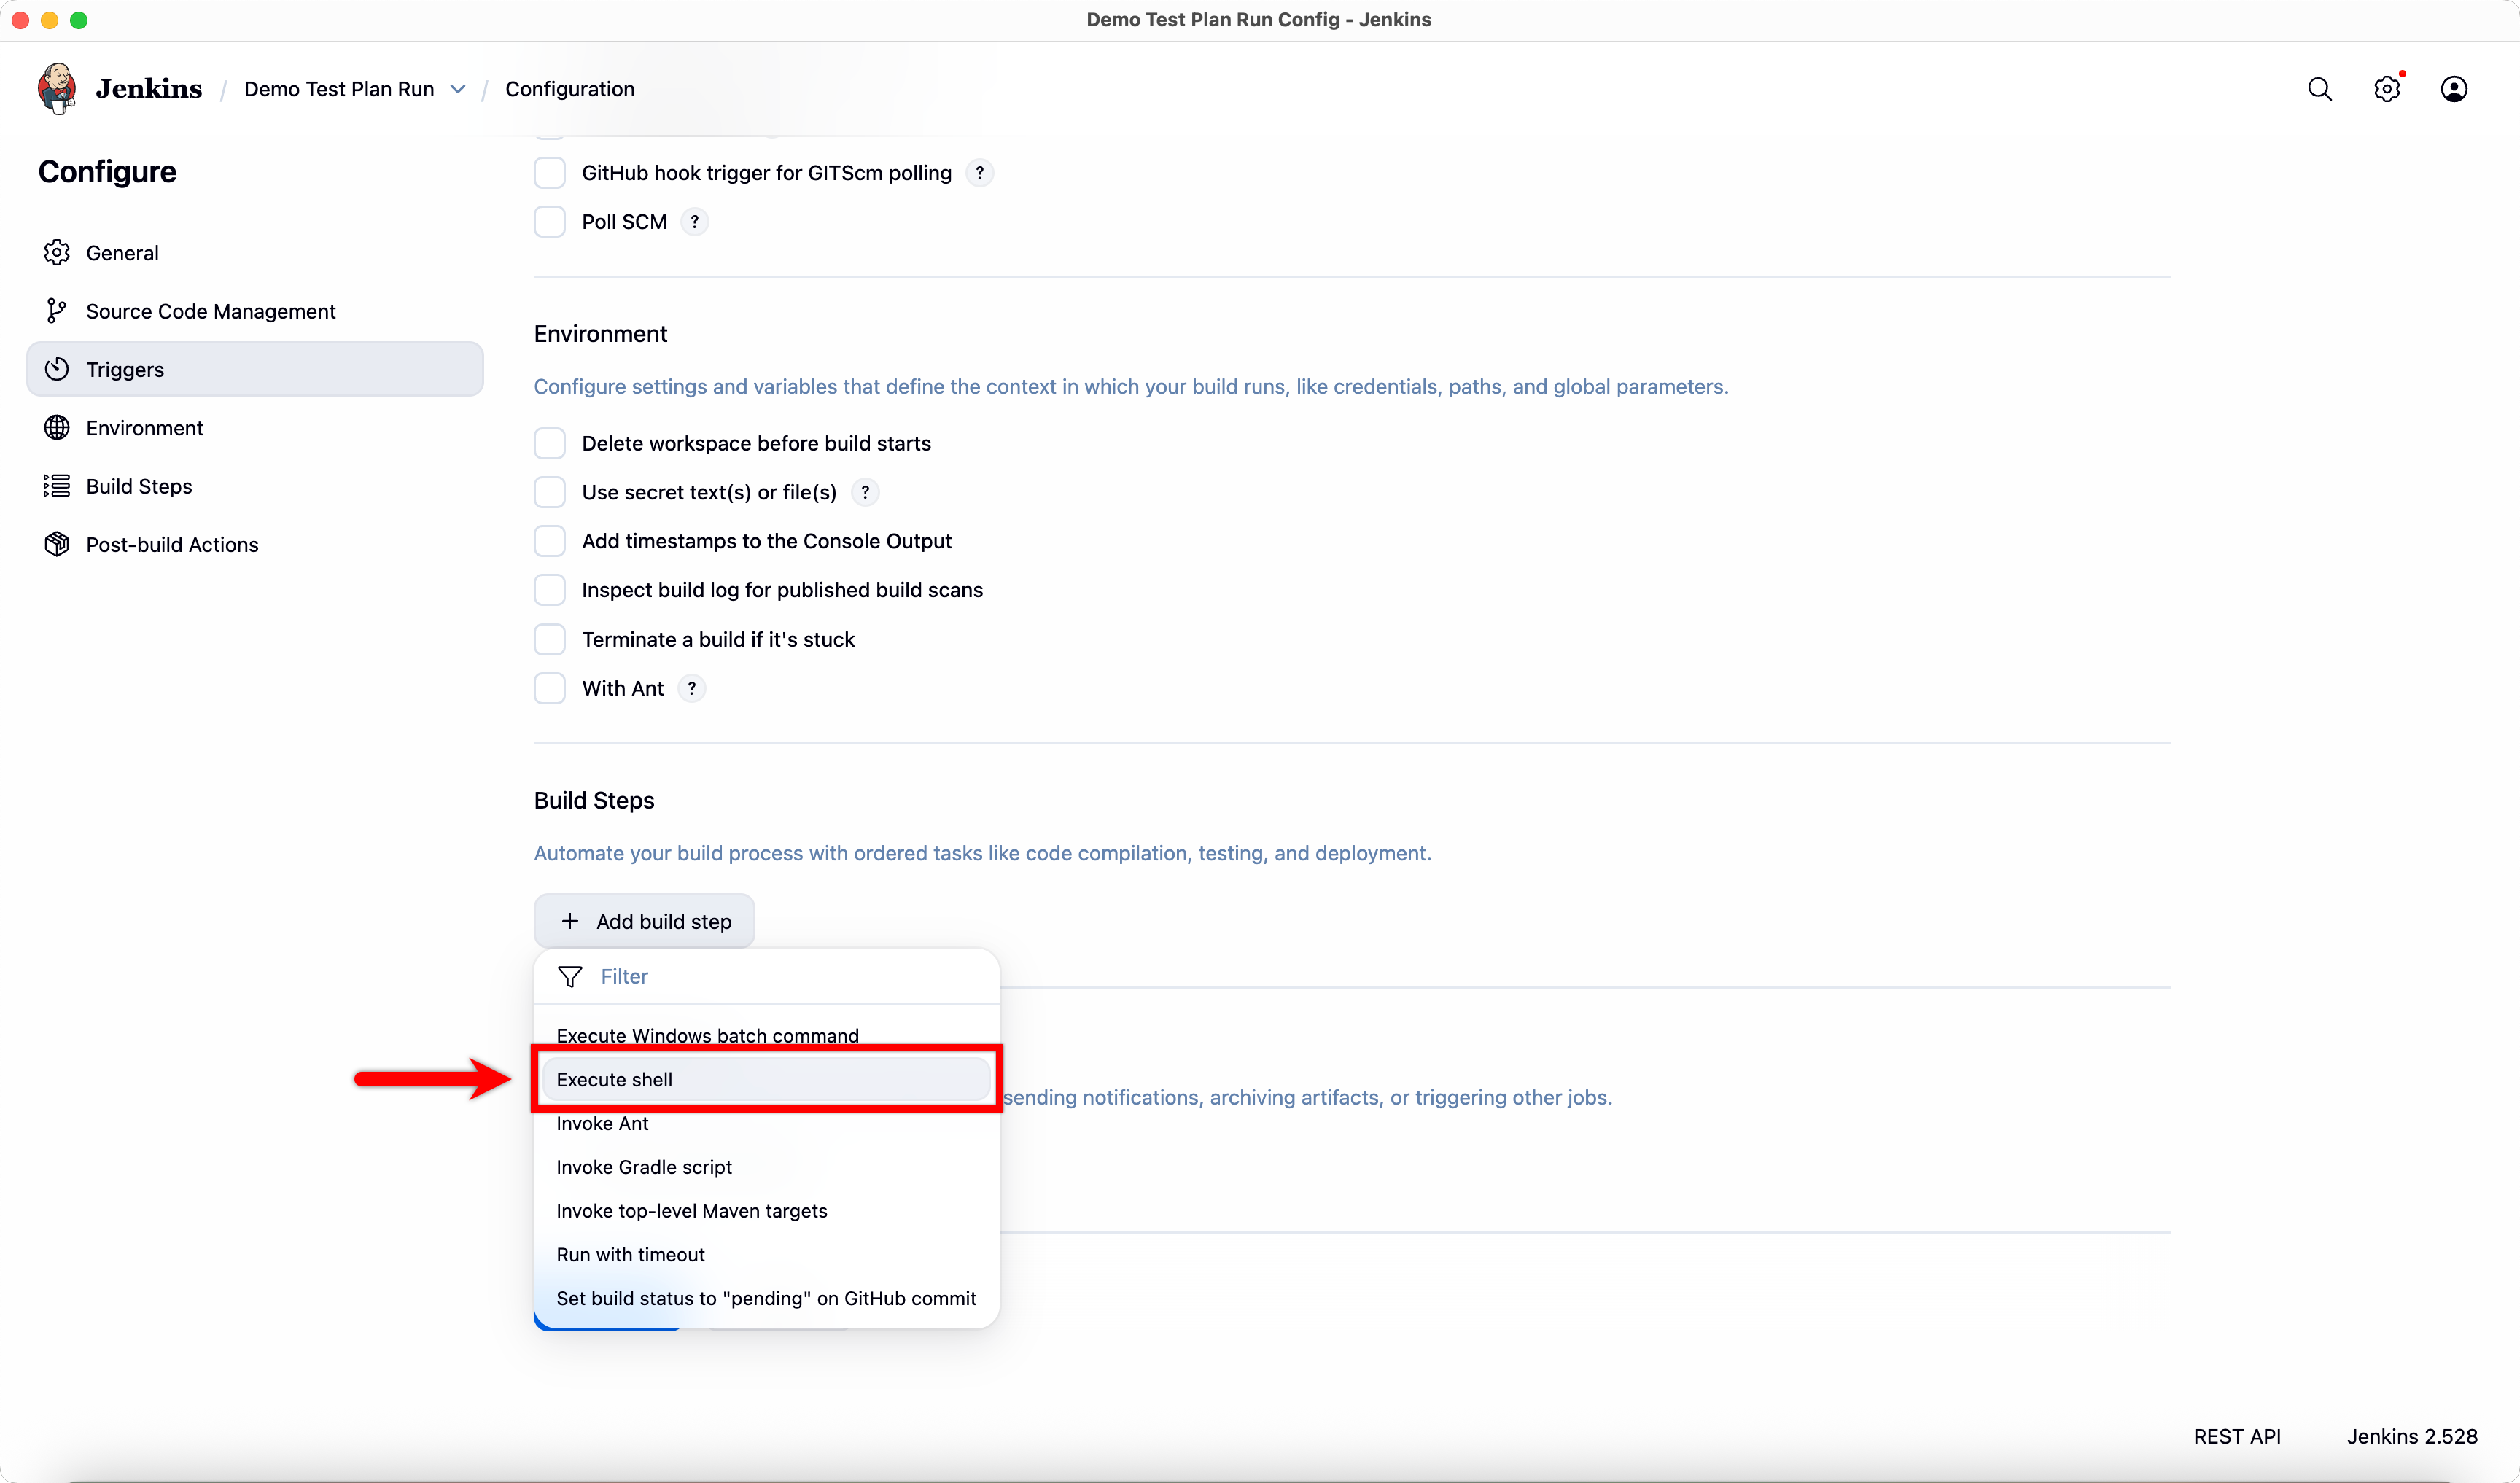Viewport: 2520px width, 1483px height.
Task: Click the Source Code Management branch icon
Action: click(x=57, y=311)
